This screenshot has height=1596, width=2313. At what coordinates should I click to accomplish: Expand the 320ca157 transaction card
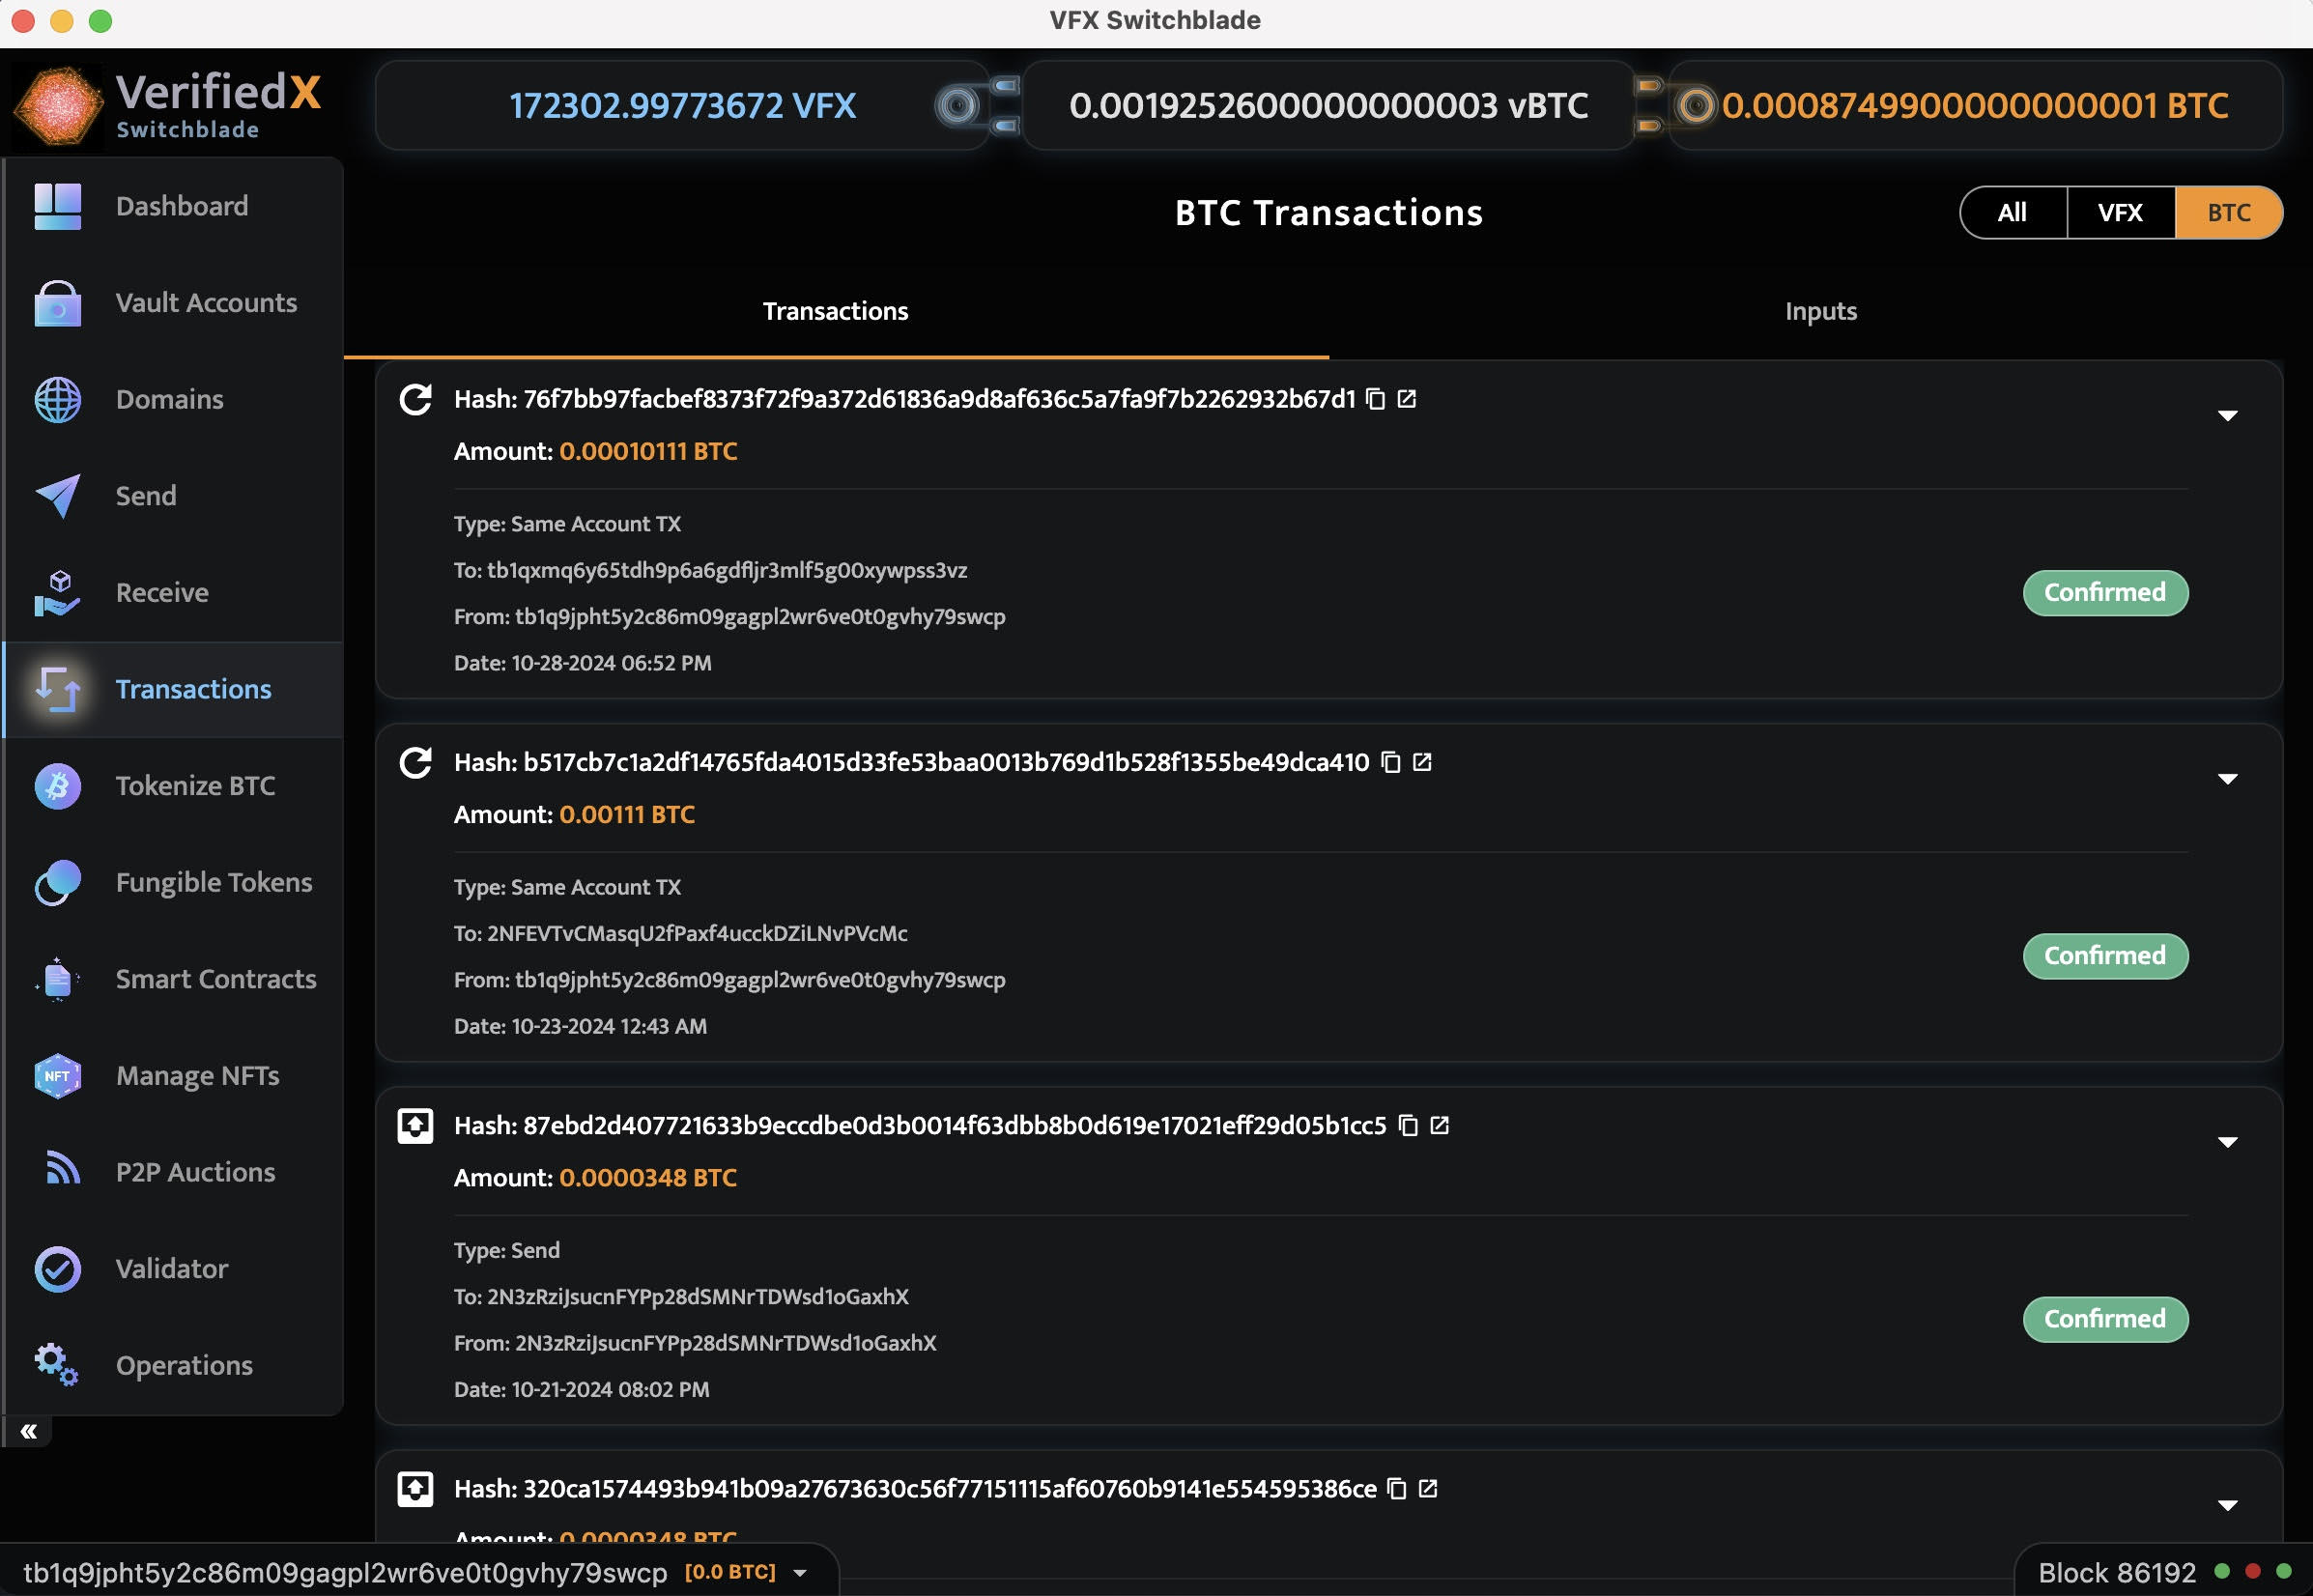[x=2228, y=1505]
